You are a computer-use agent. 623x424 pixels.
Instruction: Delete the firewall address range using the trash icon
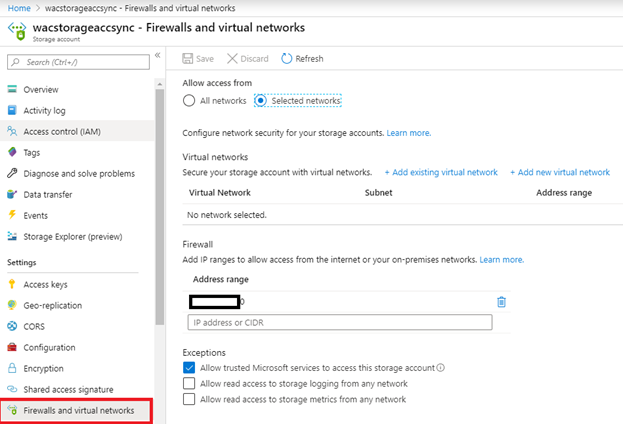tap(501, 302)
